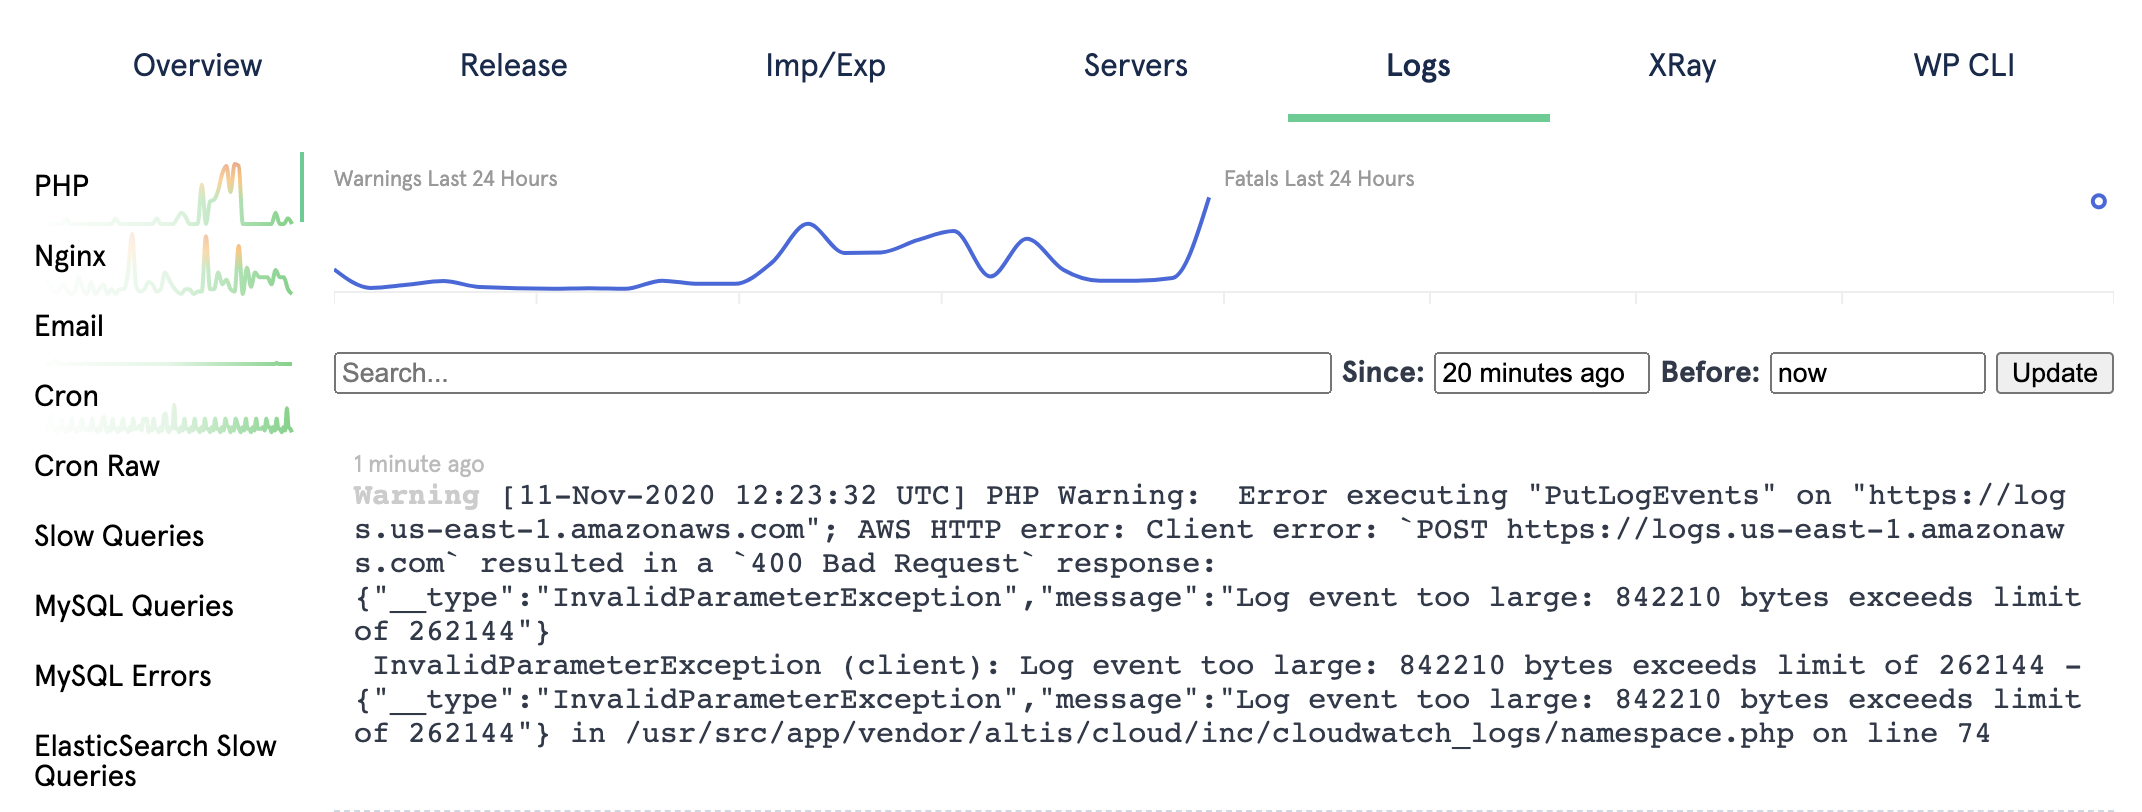Select the MySQL Errors log
The width and height of the screenshot is (2142, 812).
121,676
